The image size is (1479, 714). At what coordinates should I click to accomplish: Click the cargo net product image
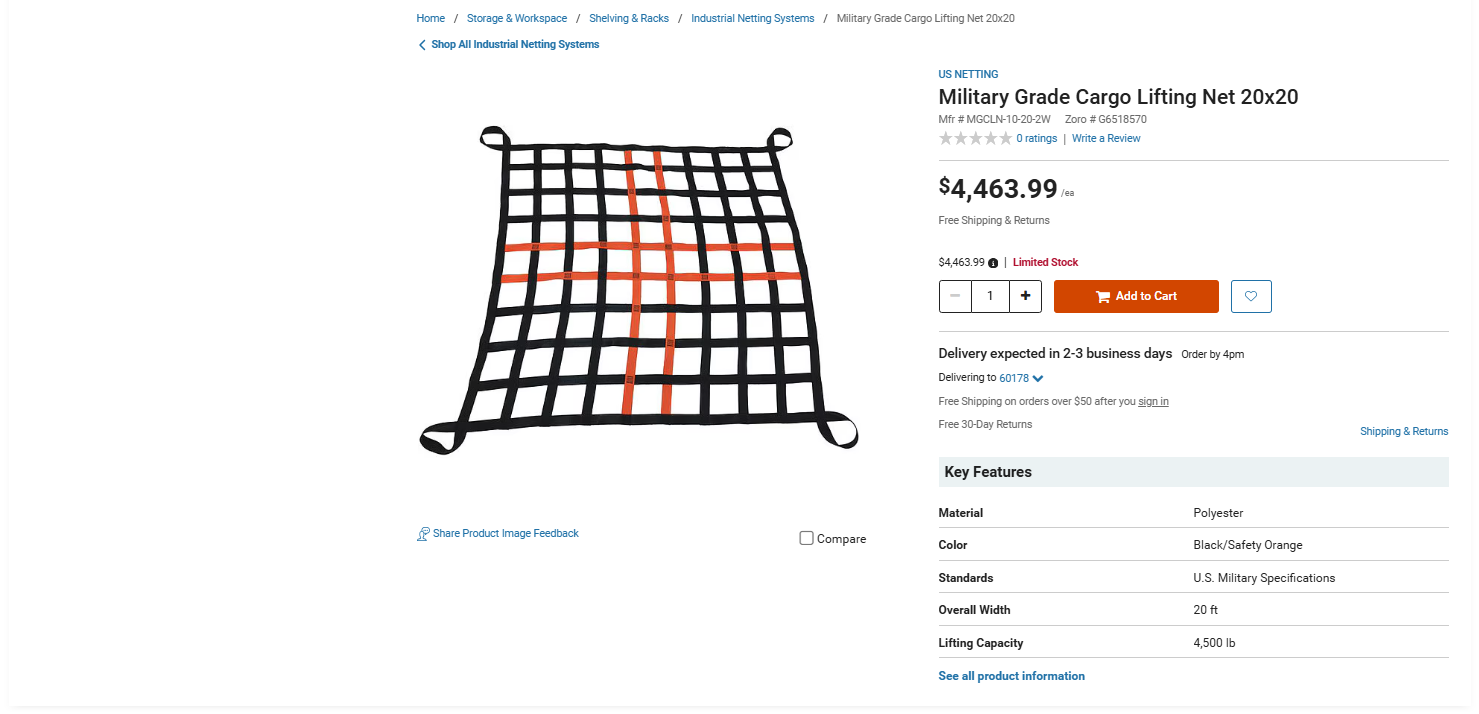pyautogui.click(x=638, y=290)
